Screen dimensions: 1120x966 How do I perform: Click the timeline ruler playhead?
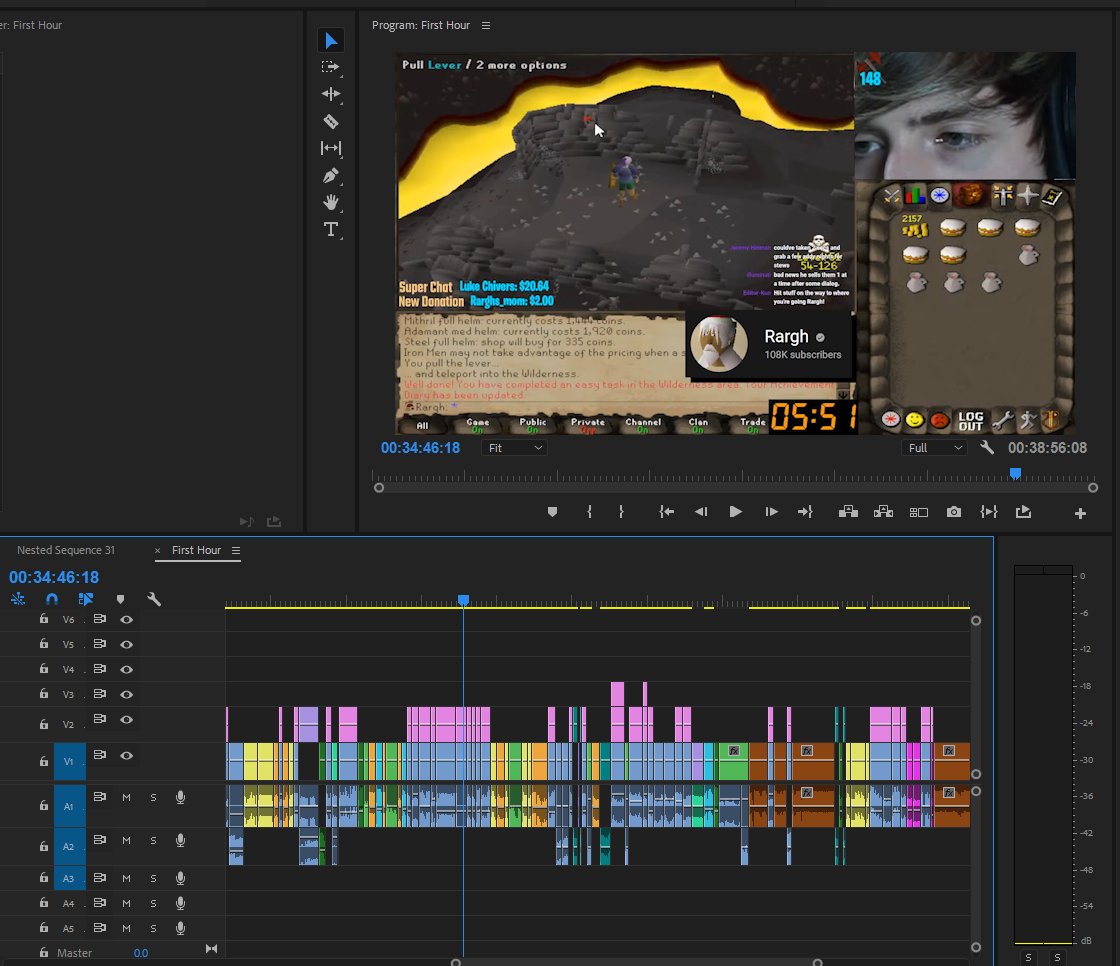pyautogui.click(x=464, y=600)
